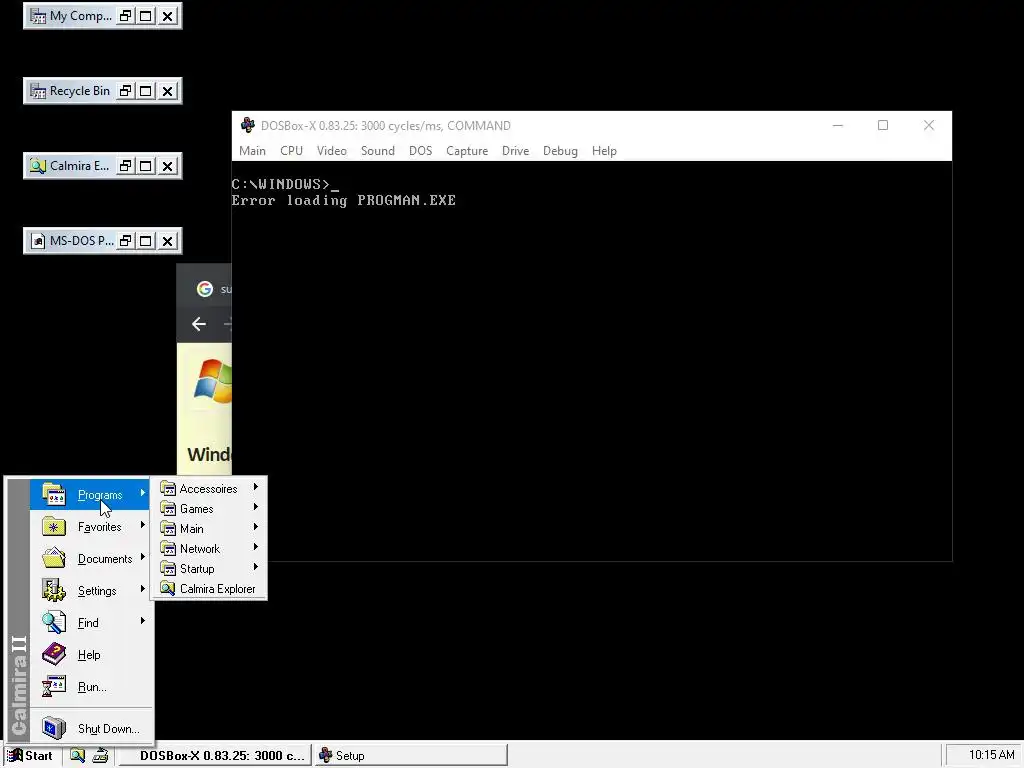Viewport: 1024px width, 768px height.
Task: Click the printer quick-launch icon on the taskbar
Action: [100, 756]
